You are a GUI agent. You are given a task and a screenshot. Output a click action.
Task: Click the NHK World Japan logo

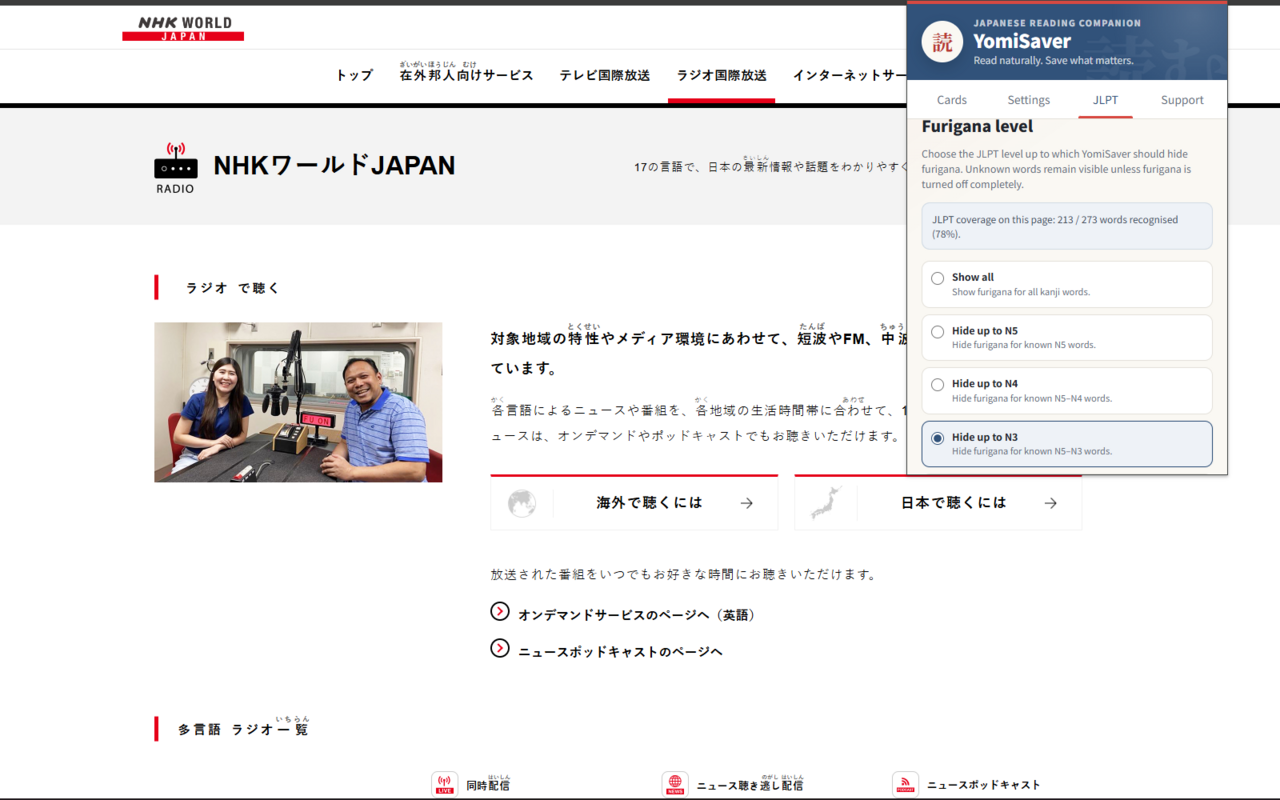click(183, 28)
